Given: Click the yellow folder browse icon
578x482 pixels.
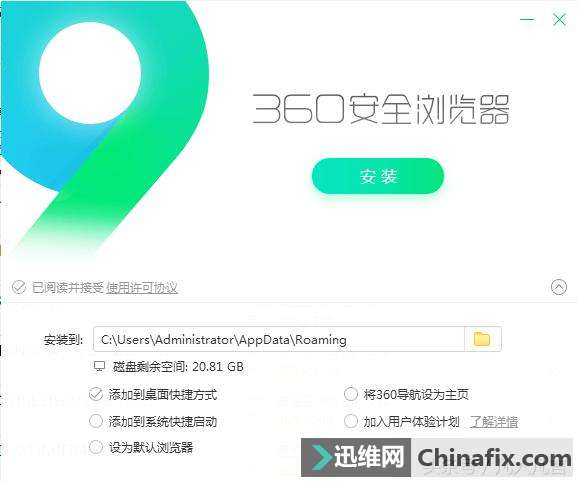Looking at the screenshot, I should click(482, 339).
